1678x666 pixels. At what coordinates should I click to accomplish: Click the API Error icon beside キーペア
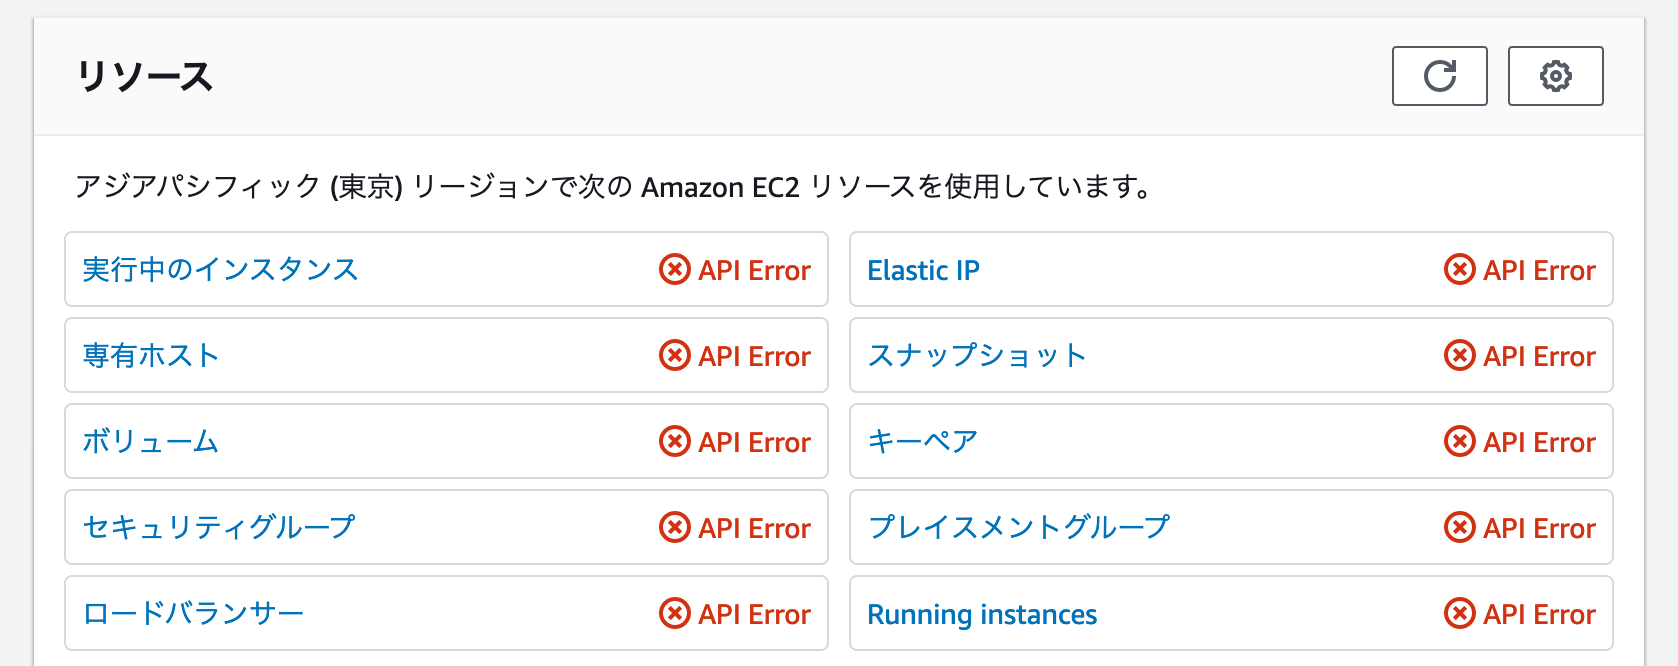pos(1460,441)
